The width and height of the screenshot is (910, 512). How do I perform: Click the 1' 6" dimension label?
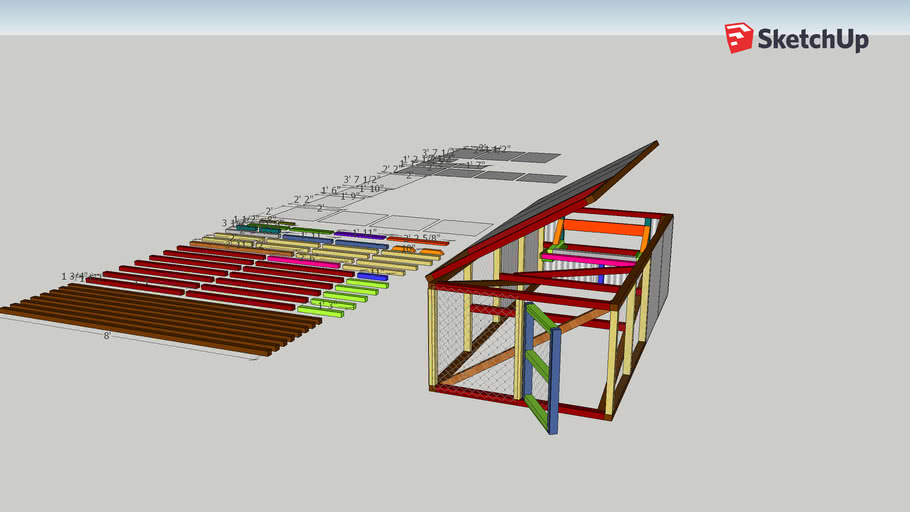331,190
